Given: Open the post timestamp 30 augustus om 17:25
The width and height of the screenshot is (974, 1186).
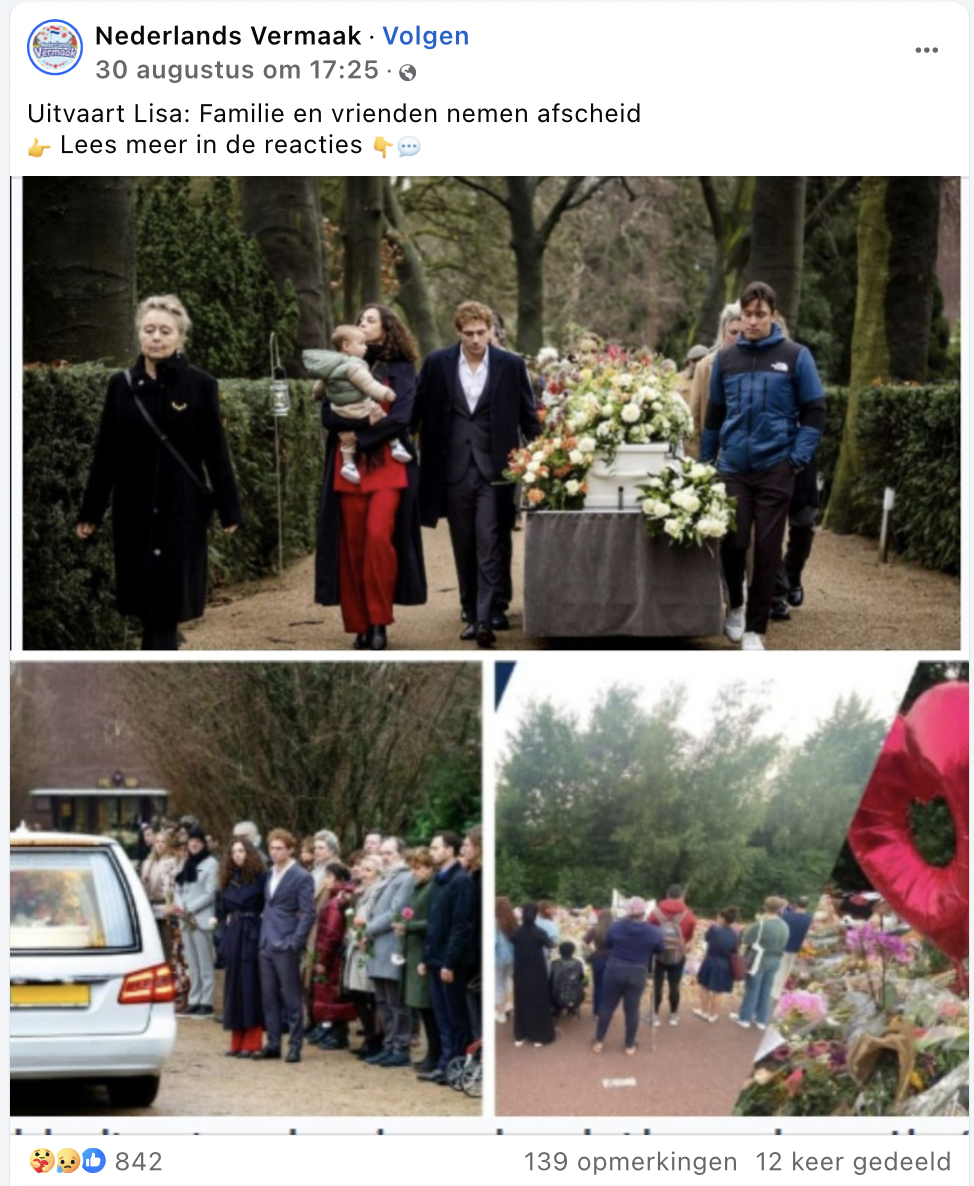Looking at the screenshot, I should click(237, 70).
